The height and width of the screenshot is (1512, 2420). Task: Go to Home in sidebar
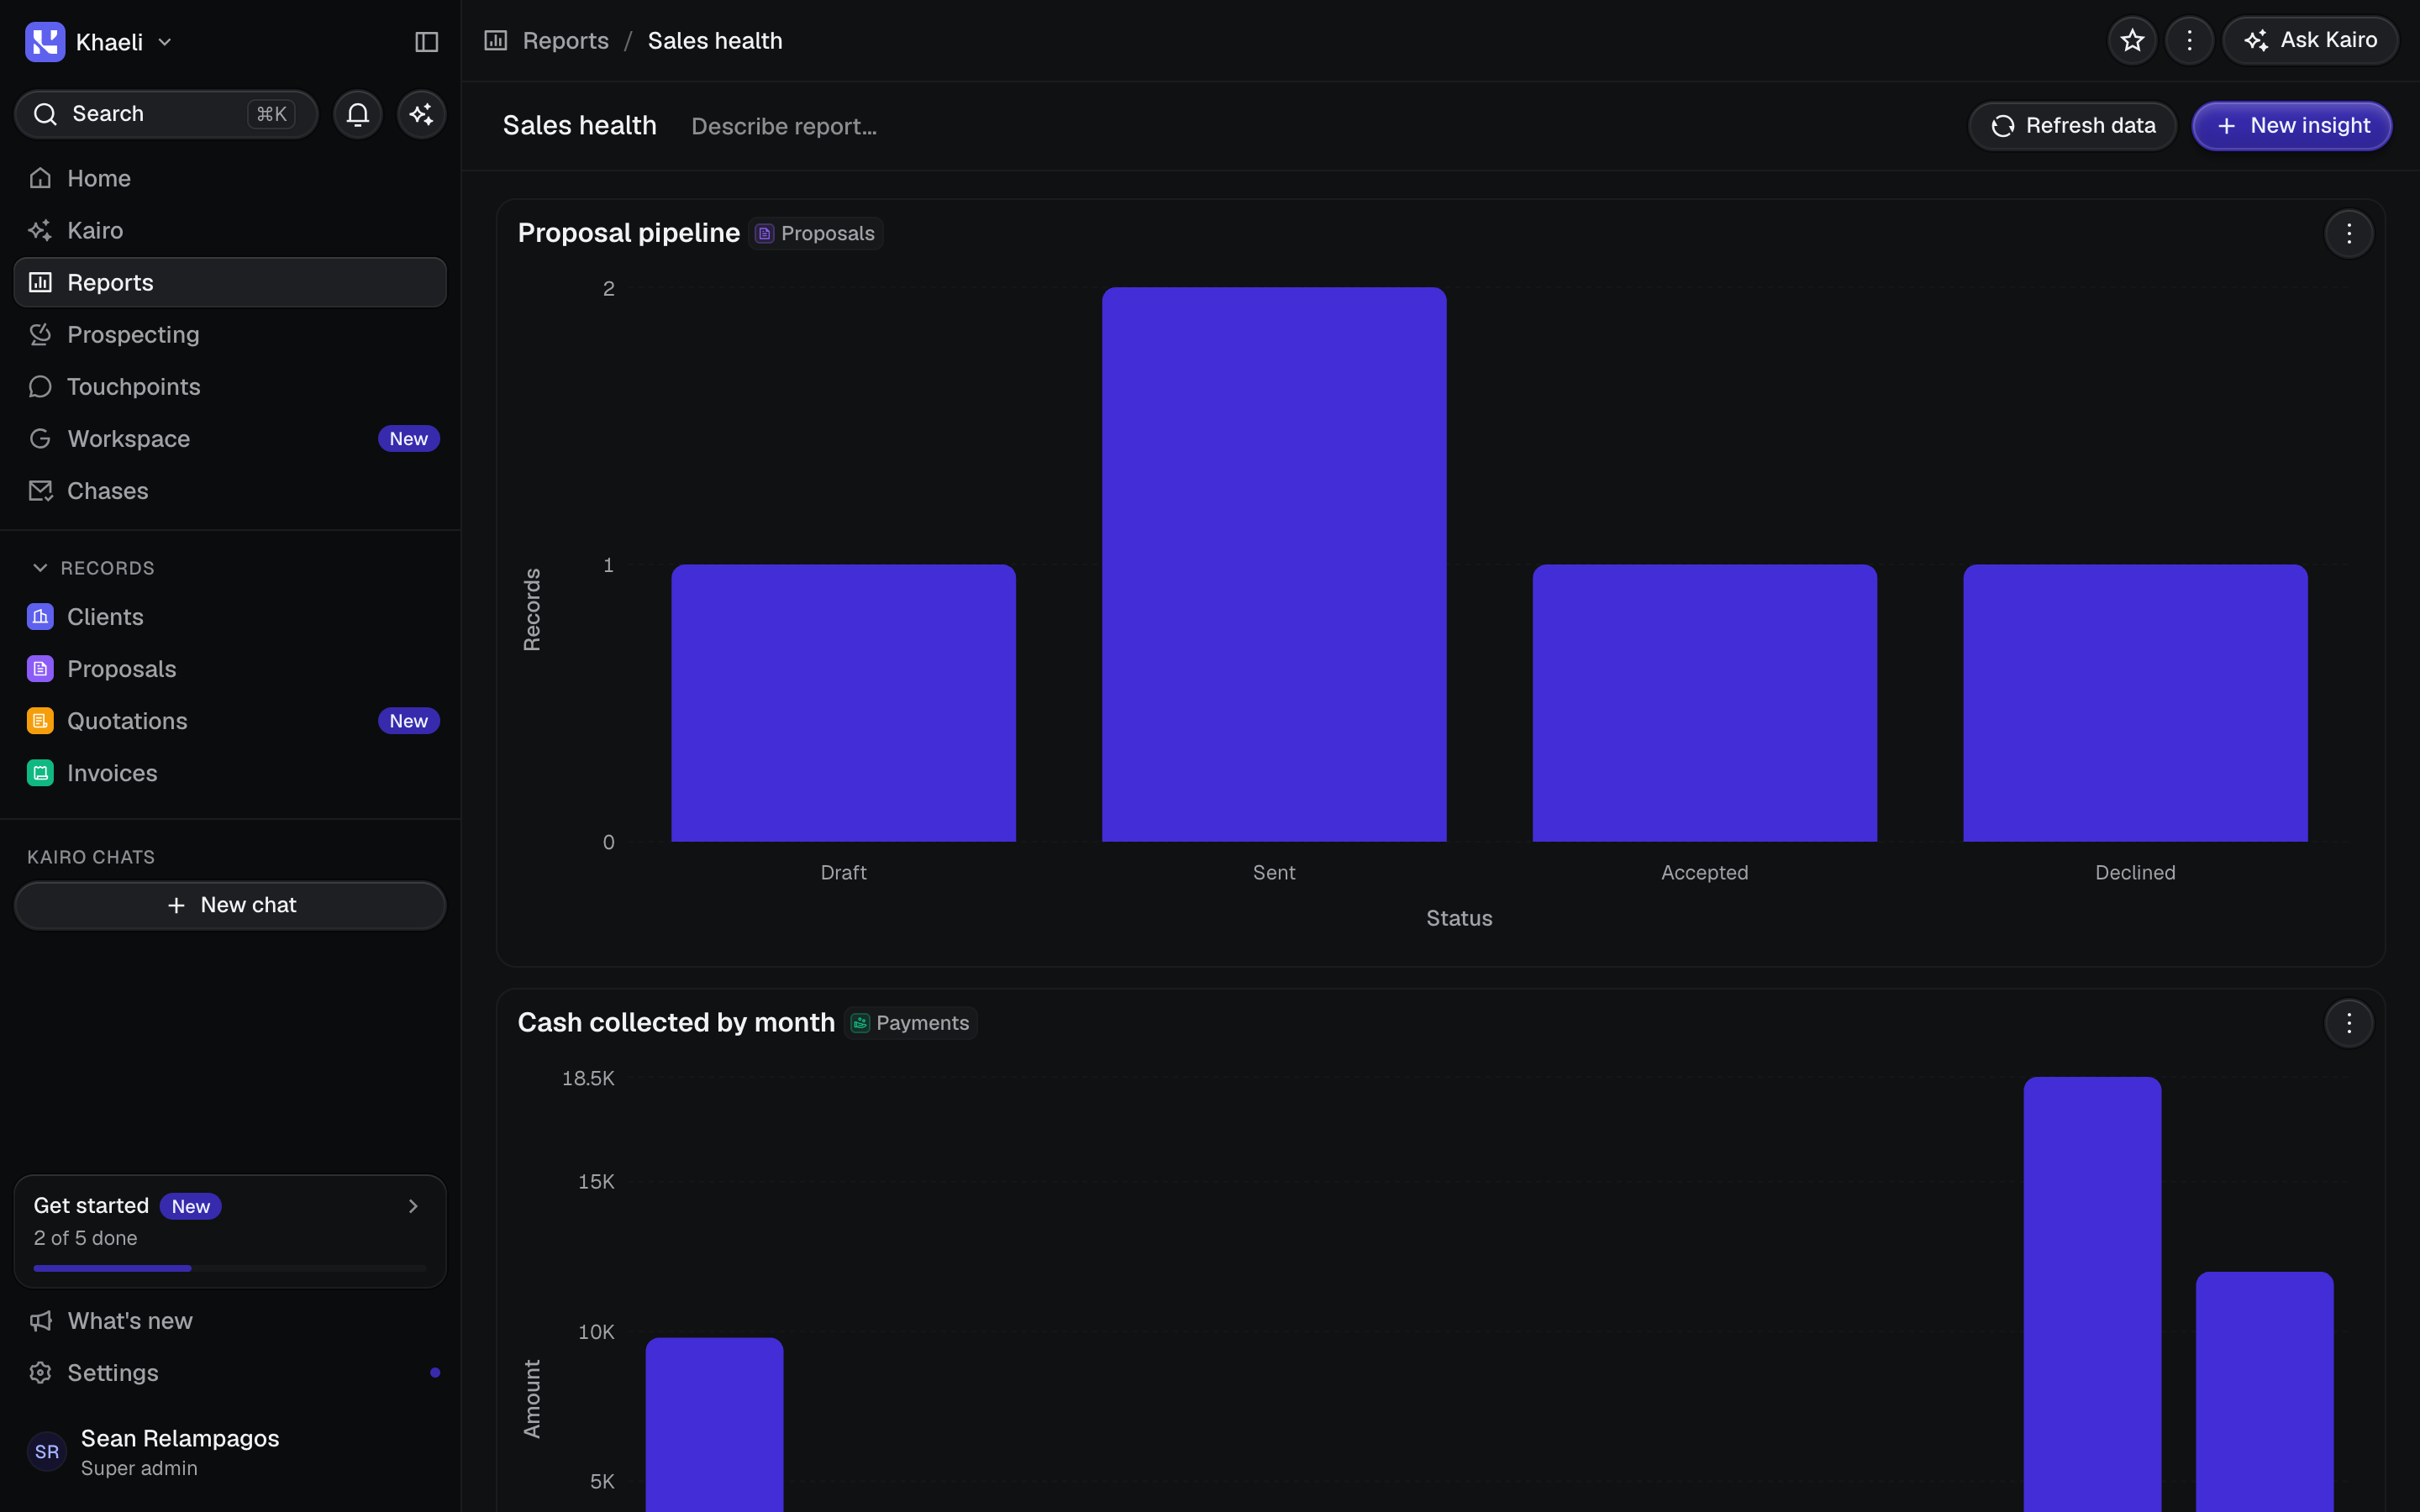pos(230,178)
